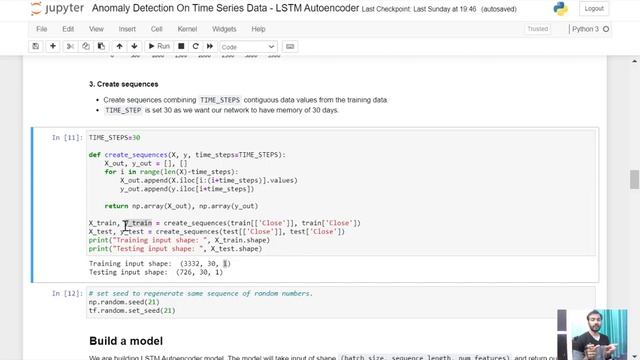The image size is (640, 360).
Task: Restart kernel and run all cells icon
Action: [x=210, y=47]
